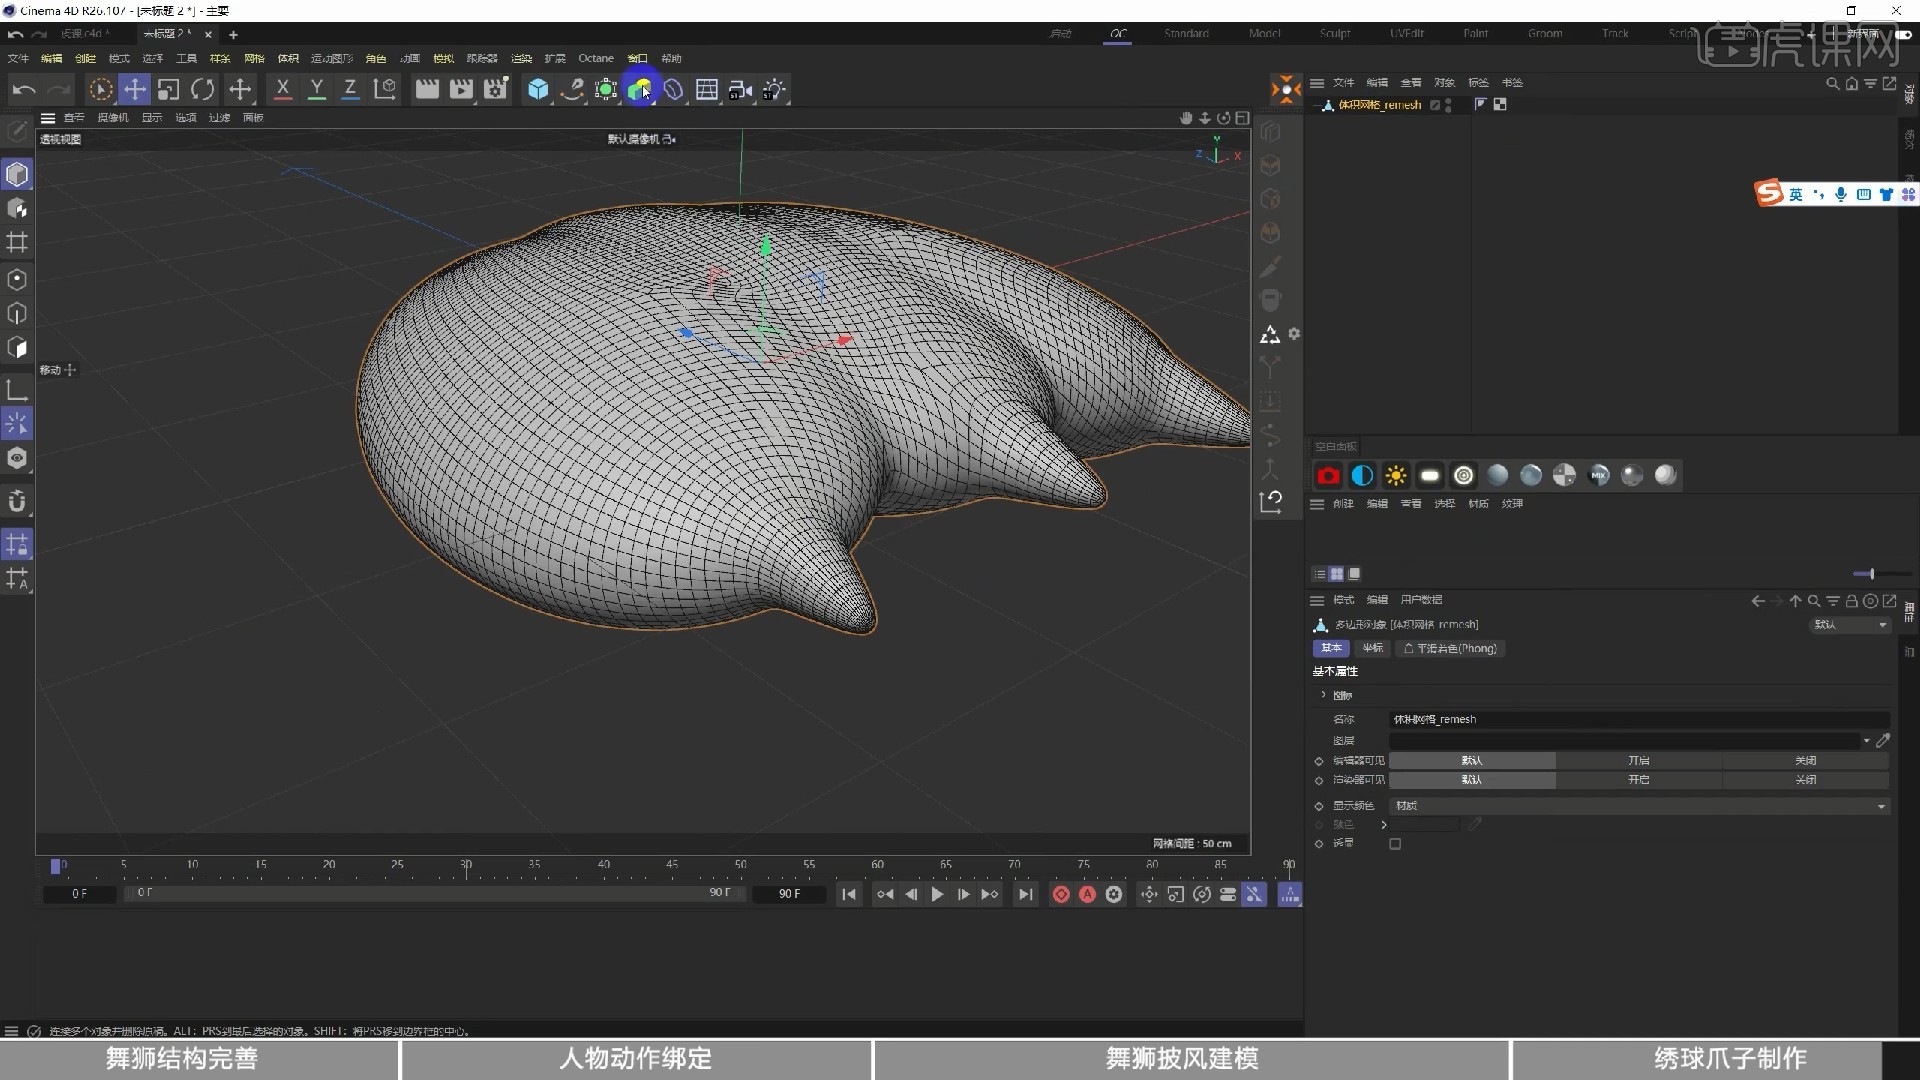This screenshot has height=1080, width=1920.
Task: Click the back arrow in attribute manager
Action: point(1757,601)
